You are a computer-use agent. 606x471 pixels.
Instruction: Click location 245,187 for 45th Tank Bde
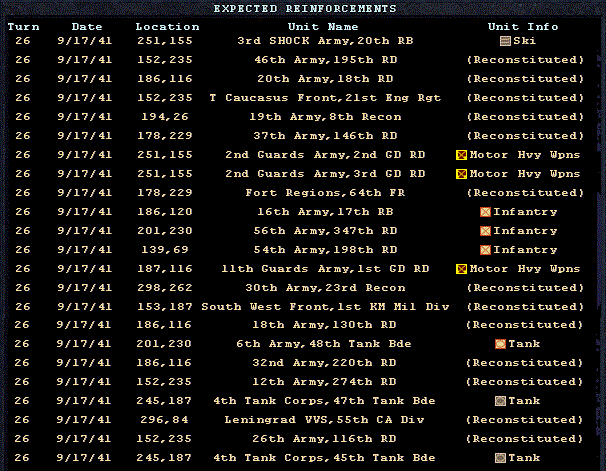pos(164,458)
